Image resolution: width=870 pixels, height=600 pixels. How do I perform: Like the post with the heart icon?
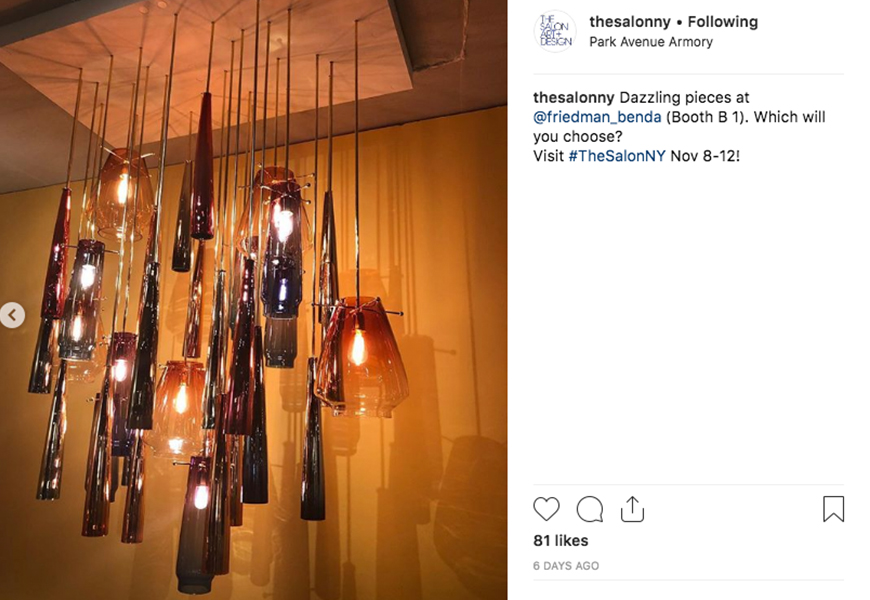(546, 508)
